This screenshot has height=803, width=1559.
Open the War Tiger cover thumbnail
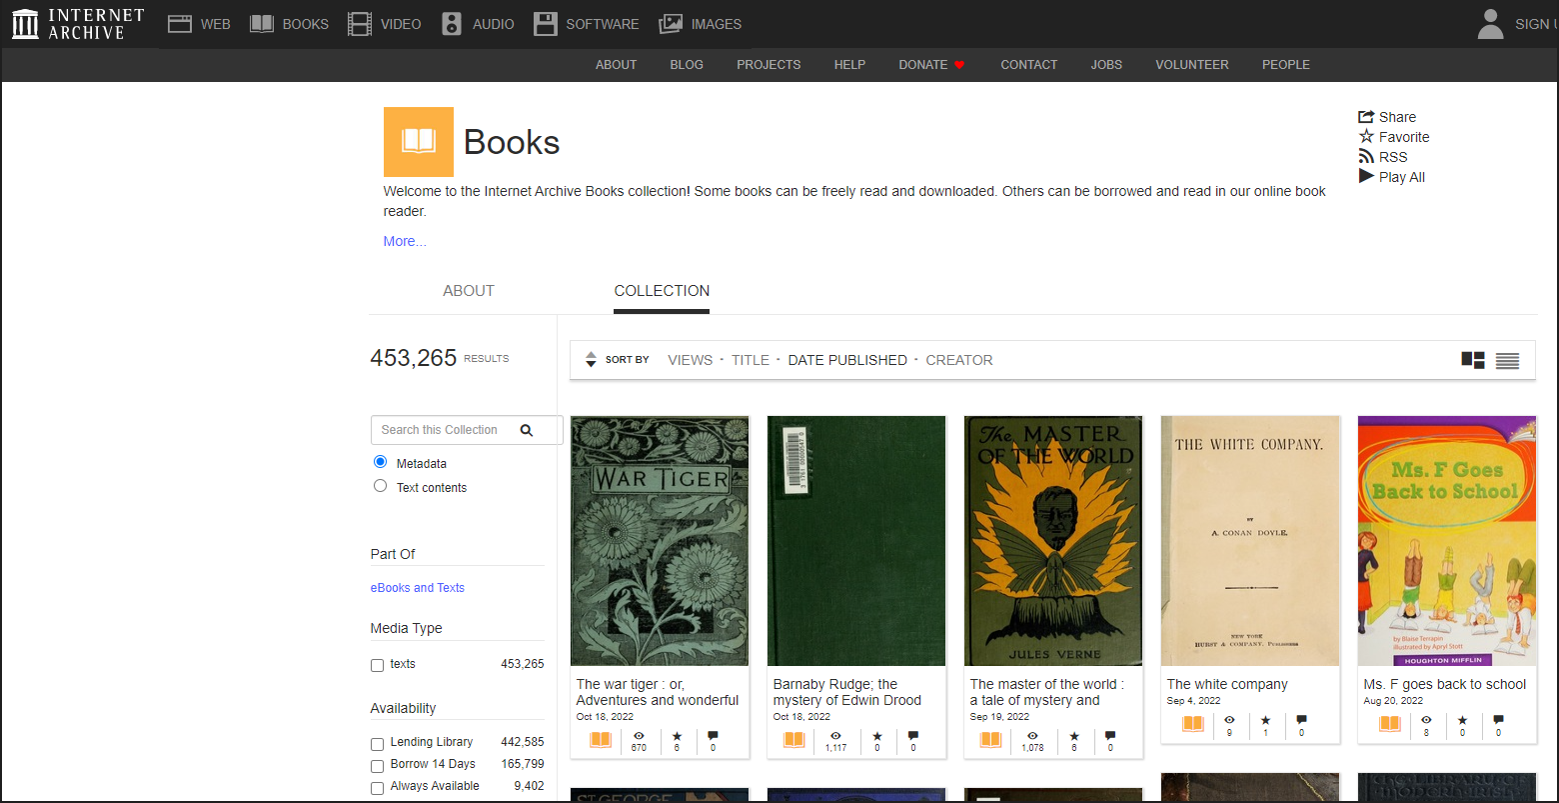click(x=659, y=541)
